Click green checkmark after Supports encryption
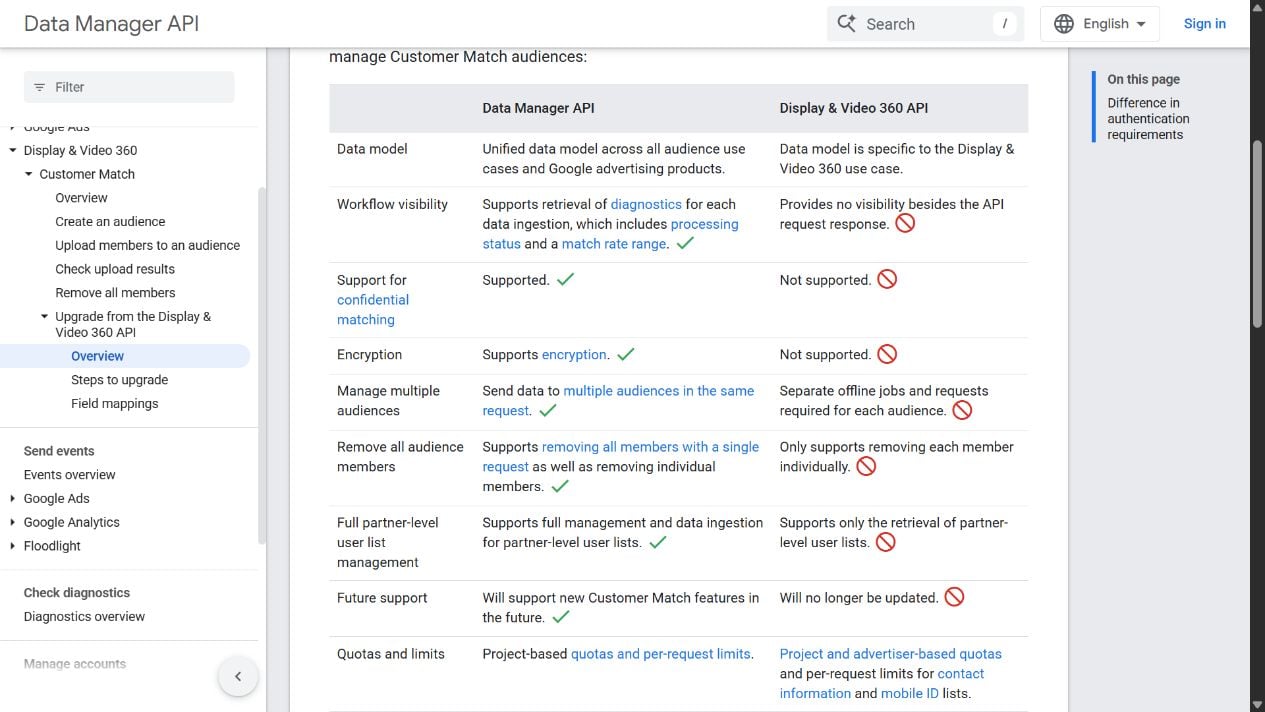 (626, 354)
